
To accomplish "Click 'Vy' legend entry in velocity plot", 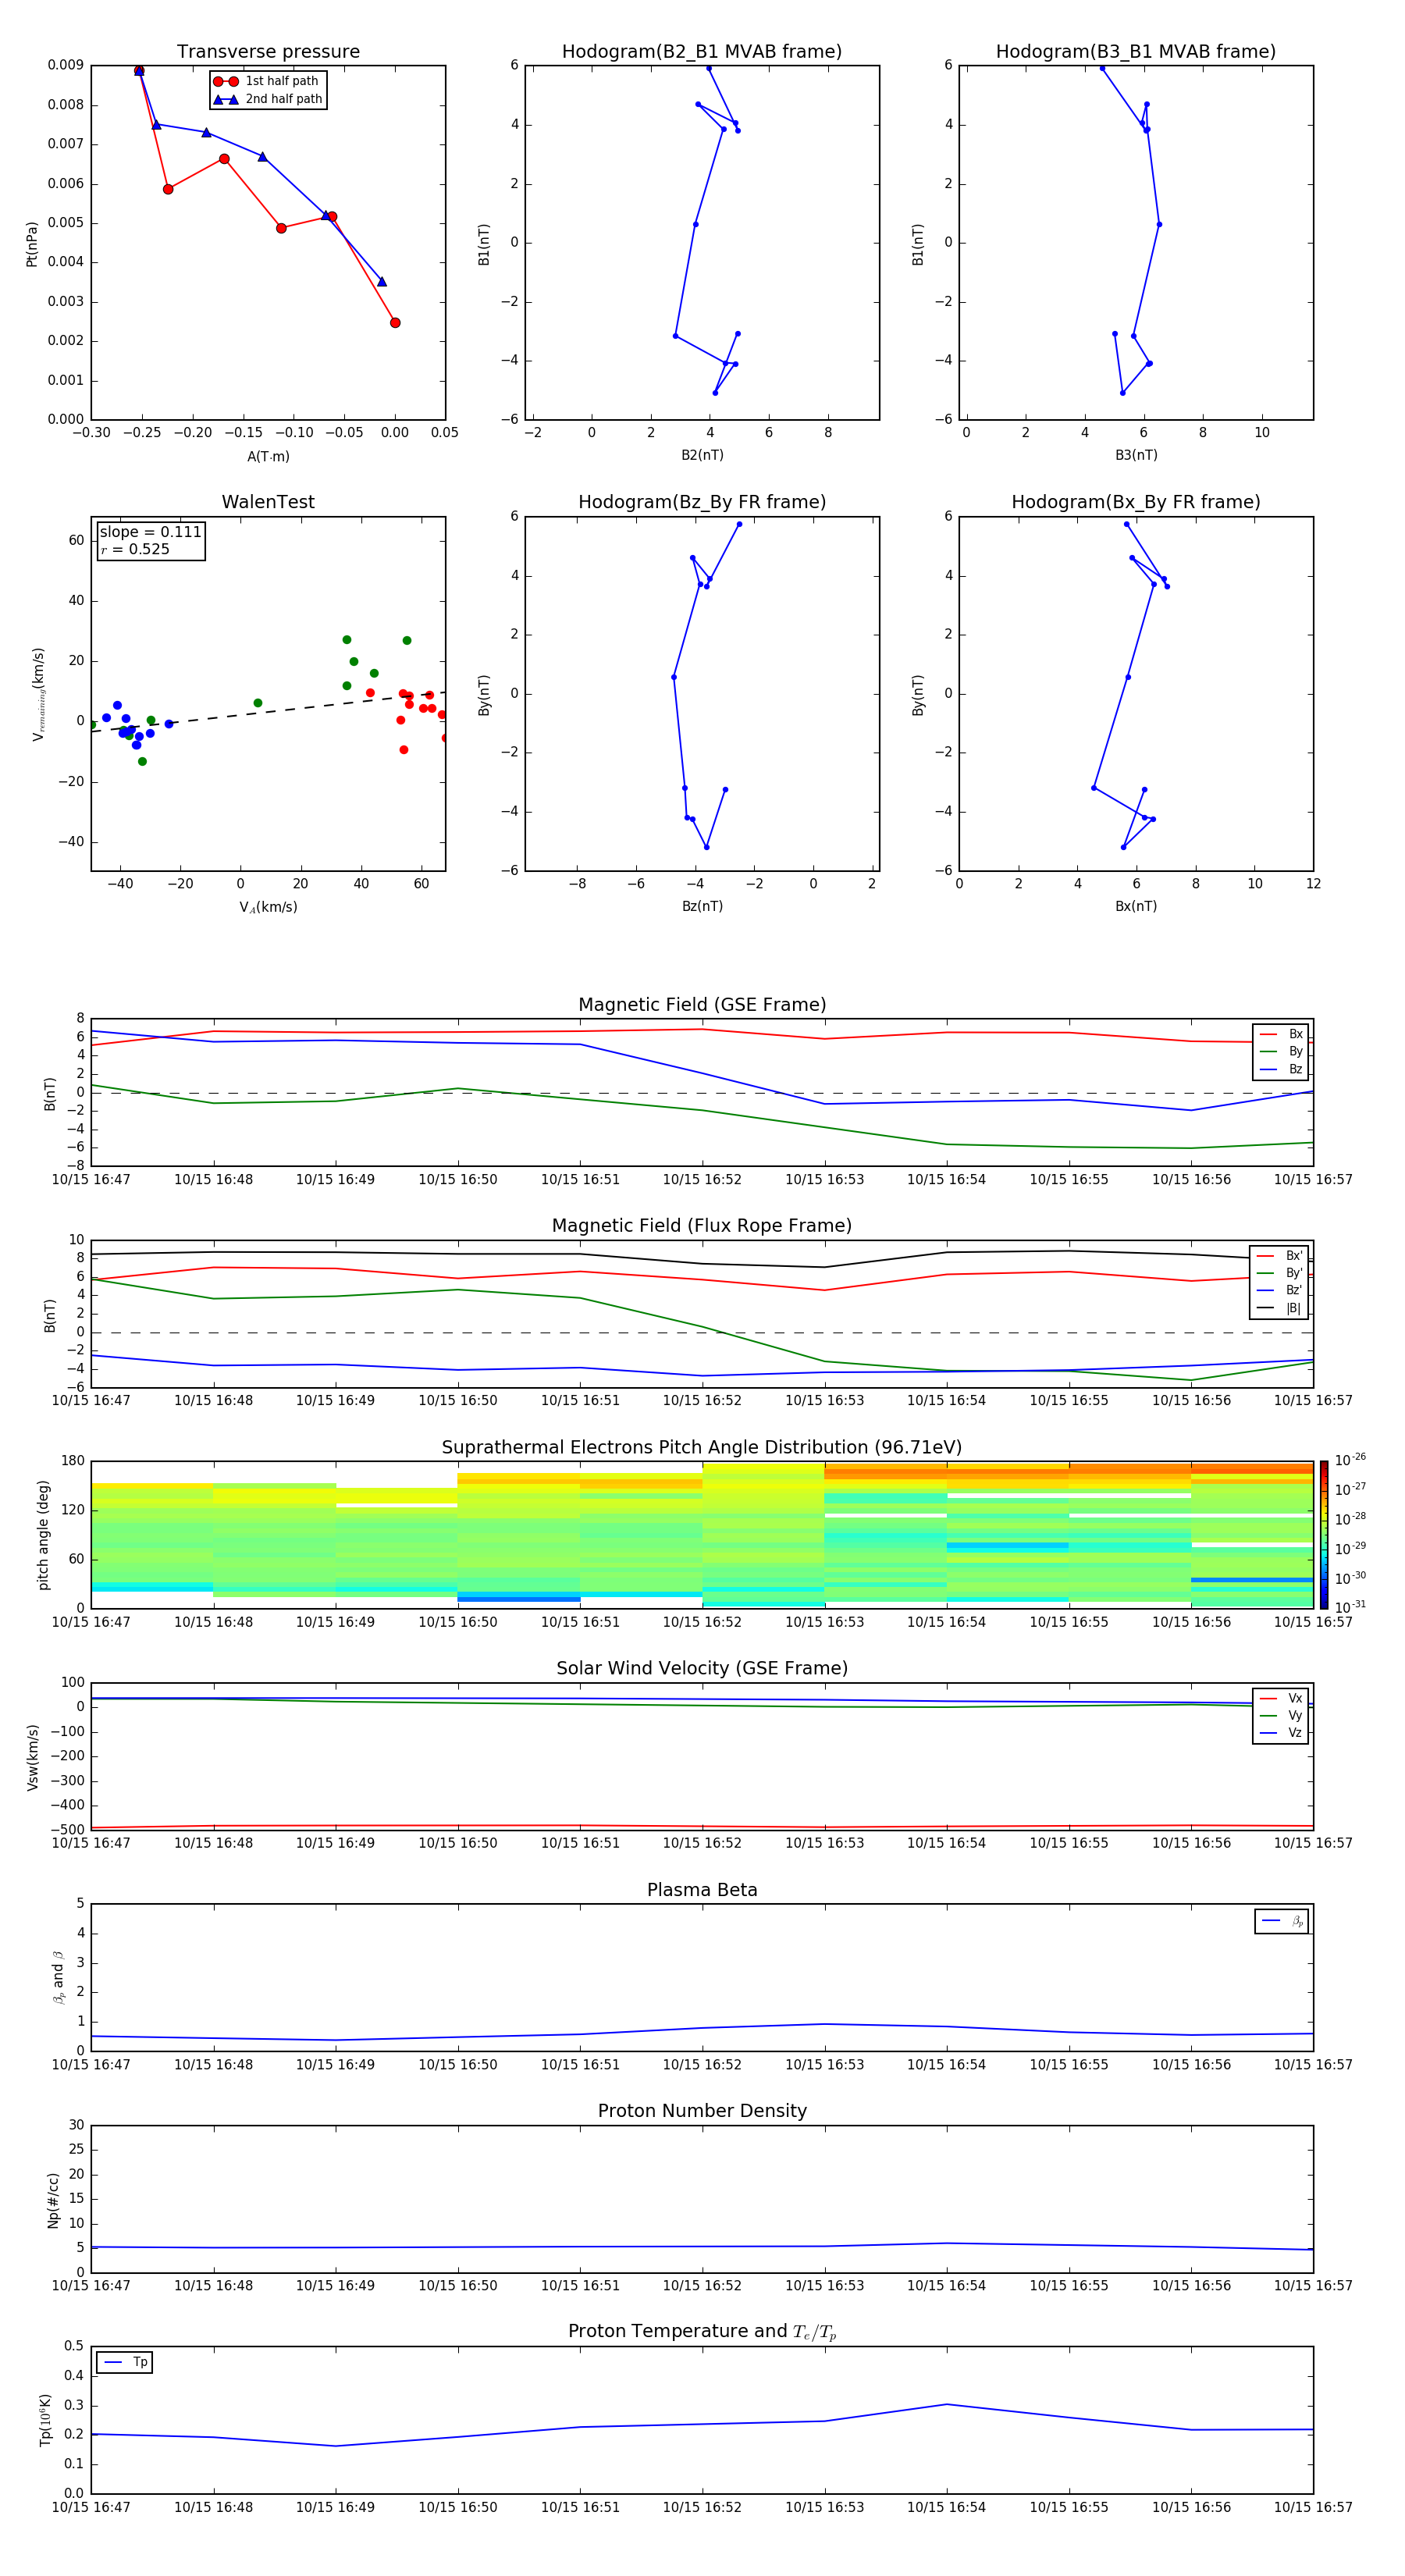I will click(1282, 1715).
